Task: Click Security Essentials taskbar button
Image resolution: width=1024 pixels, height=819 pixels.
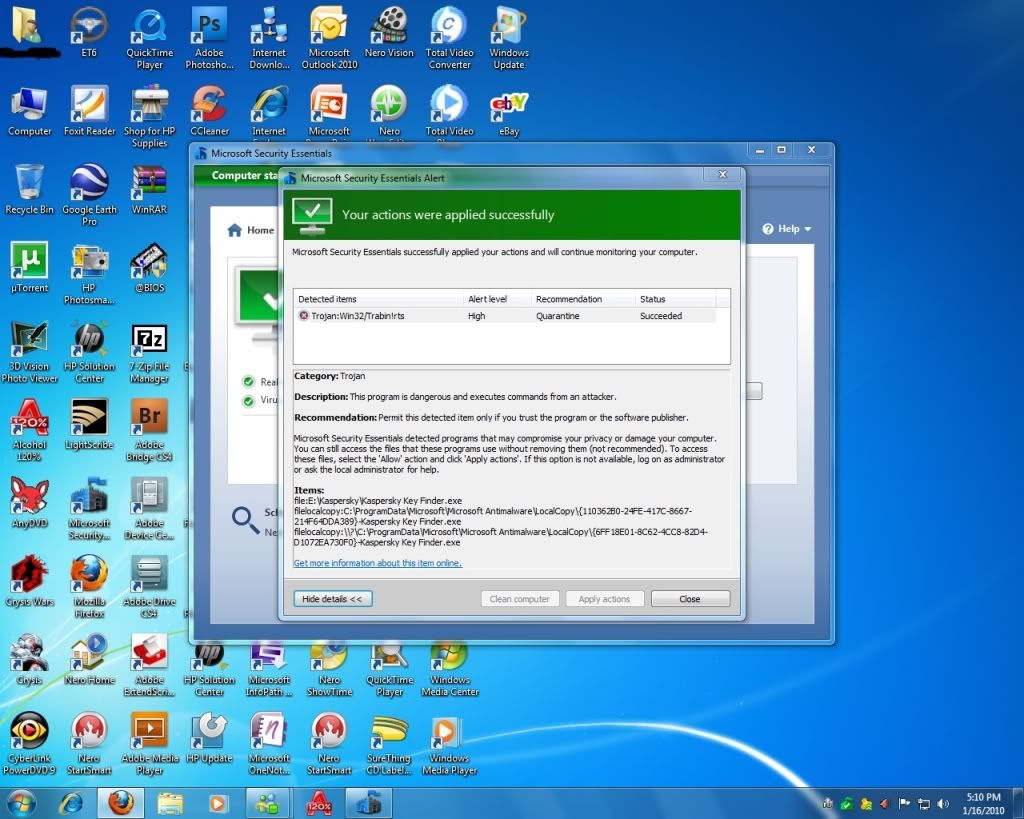Action: coord(368,803)
